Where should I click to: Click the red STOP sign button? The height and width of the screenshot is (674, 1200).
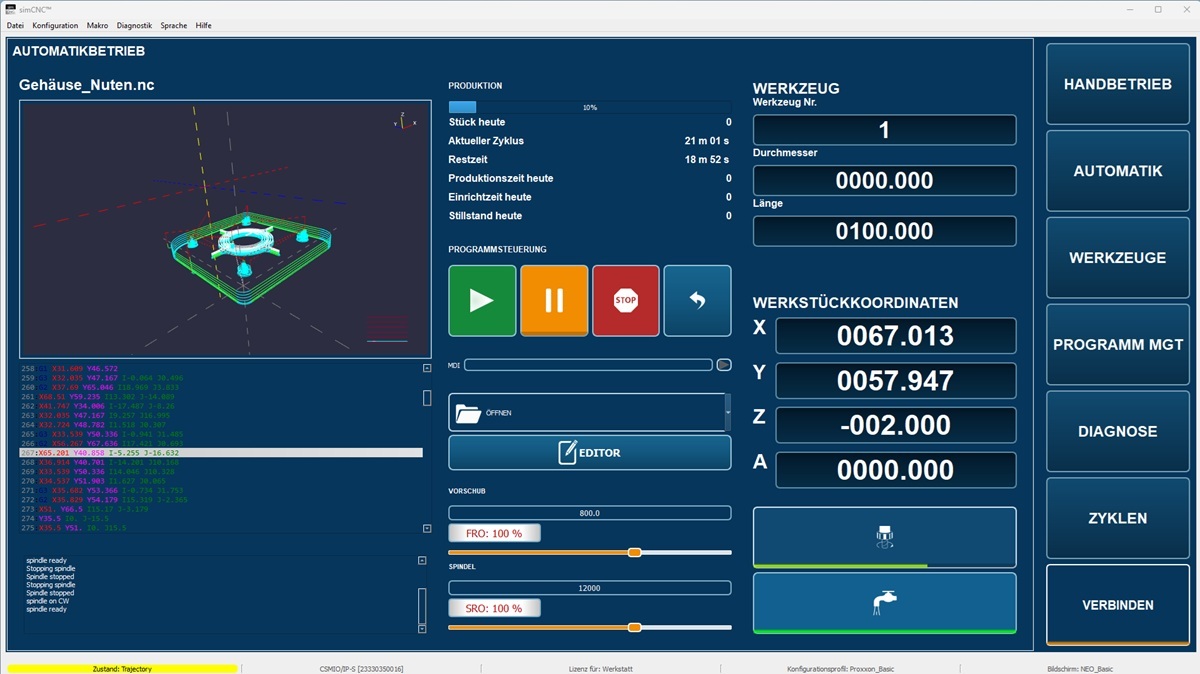tap(626, 300)
